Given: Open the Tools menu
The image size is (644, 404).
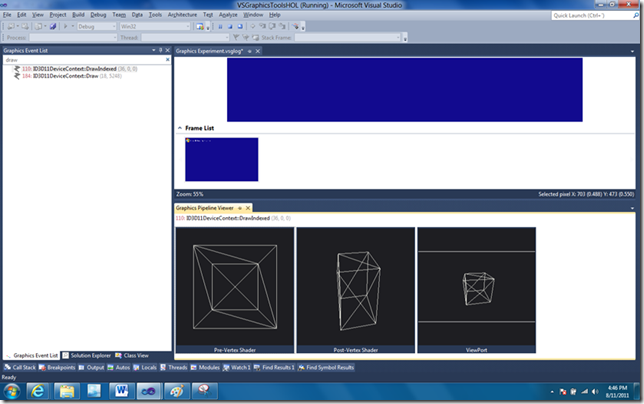Looking at the screenshot, I should [x=155, y=15].
